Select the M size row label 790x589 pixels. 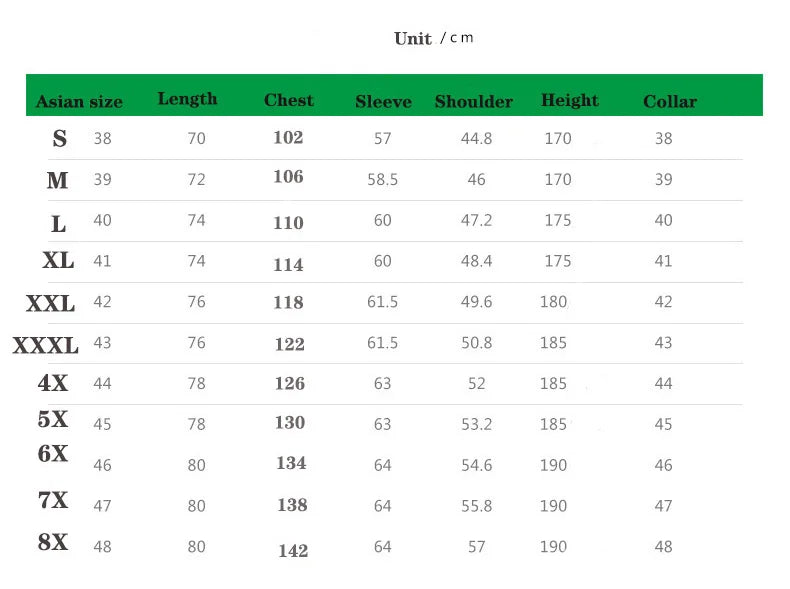click(58, 181)
